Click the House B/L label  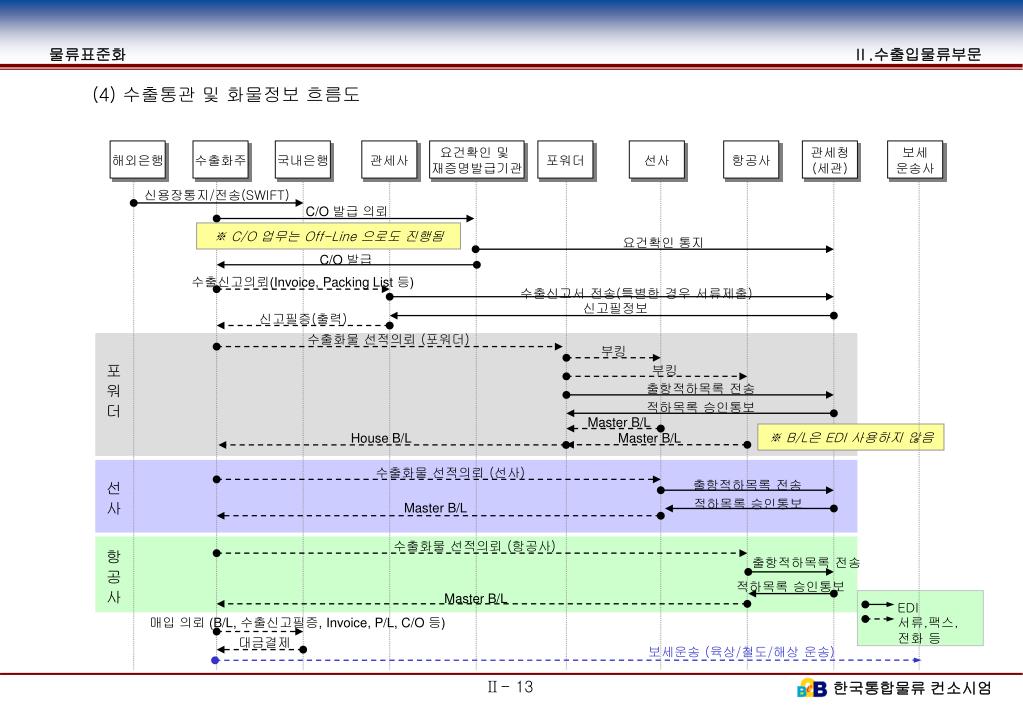pos(381,438)
